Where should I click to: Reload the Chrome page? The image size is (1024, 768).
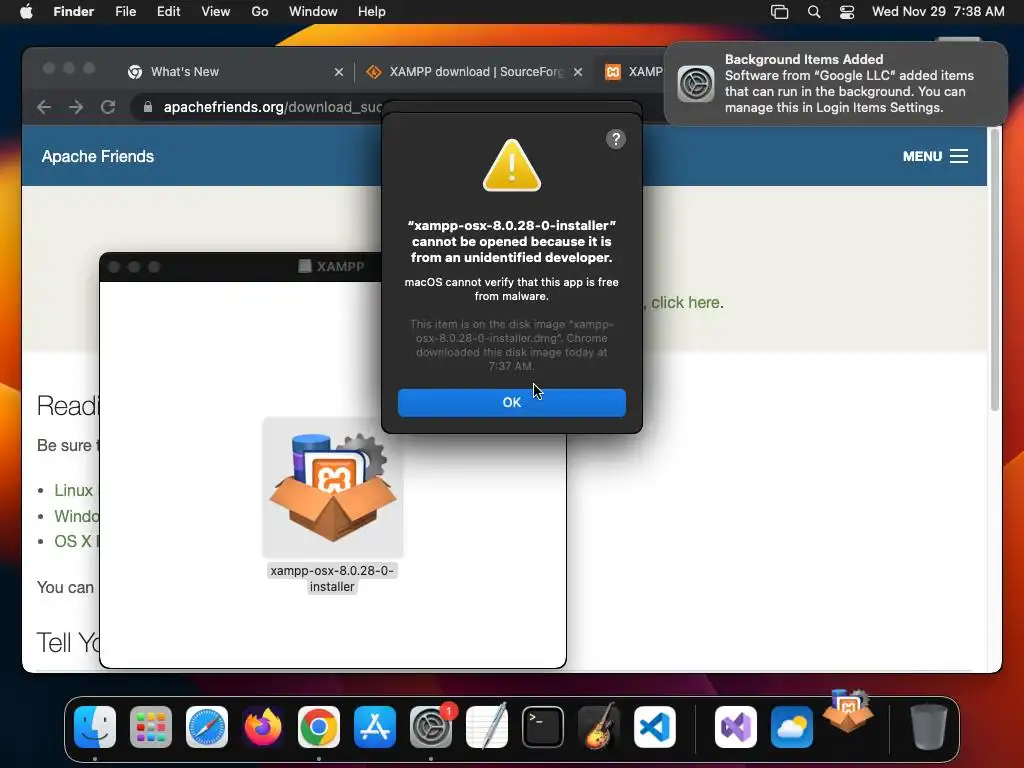(x=108, y=107)
